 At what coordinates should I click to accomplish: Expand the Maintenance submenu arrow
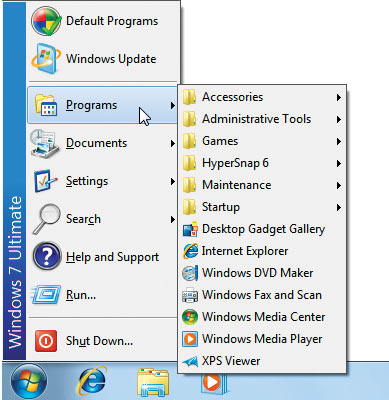pos(339,185)
